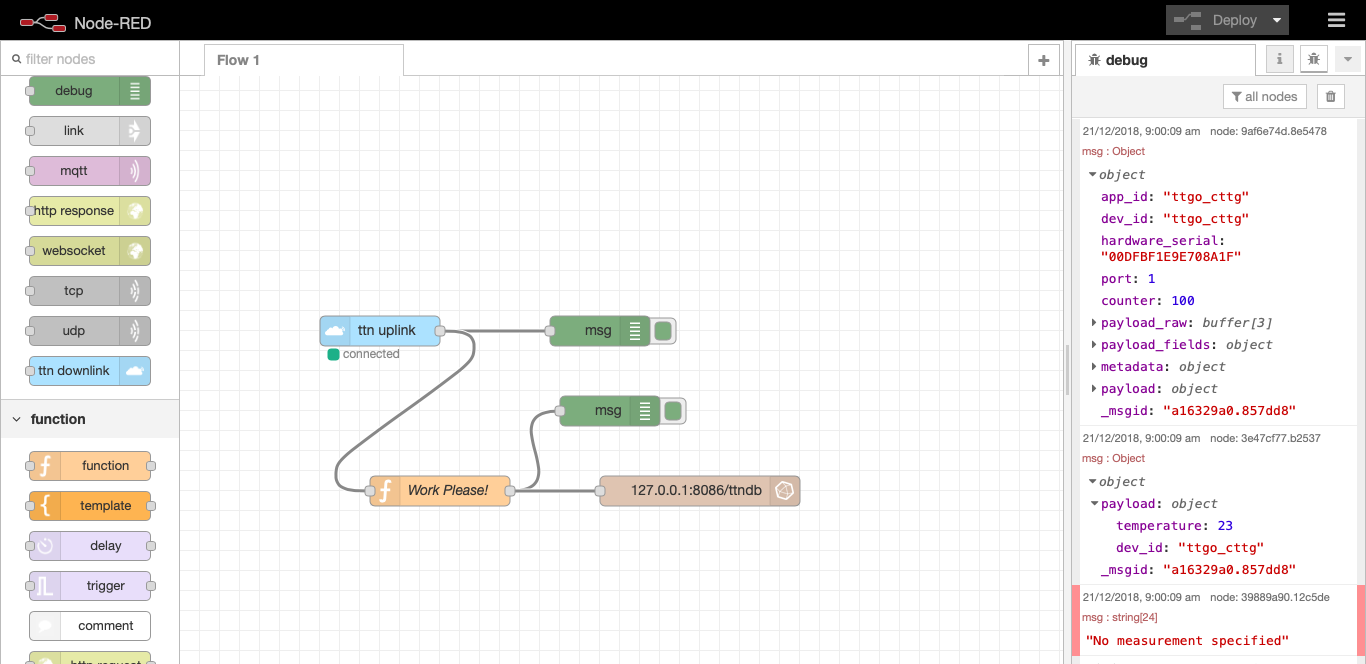Viewport: 1366px width, 664px height.
Task: Open the hamburger main menu
Action: coord(1336,20)
